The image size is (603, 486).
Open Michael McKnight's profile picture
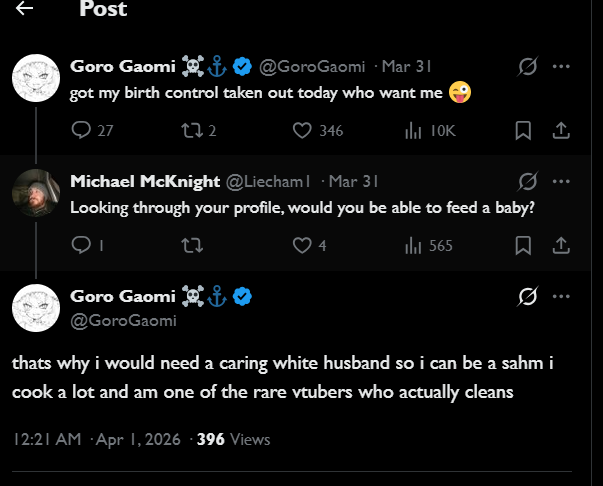coord(36,191)
